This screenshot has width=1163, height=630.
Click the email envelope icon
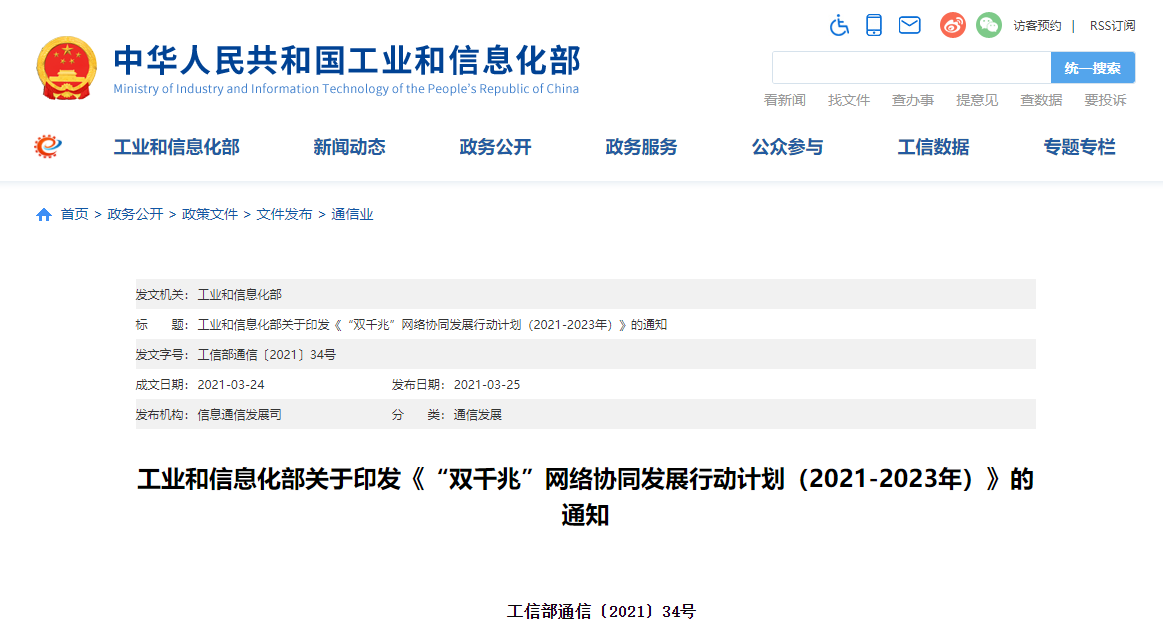(909, 25)
